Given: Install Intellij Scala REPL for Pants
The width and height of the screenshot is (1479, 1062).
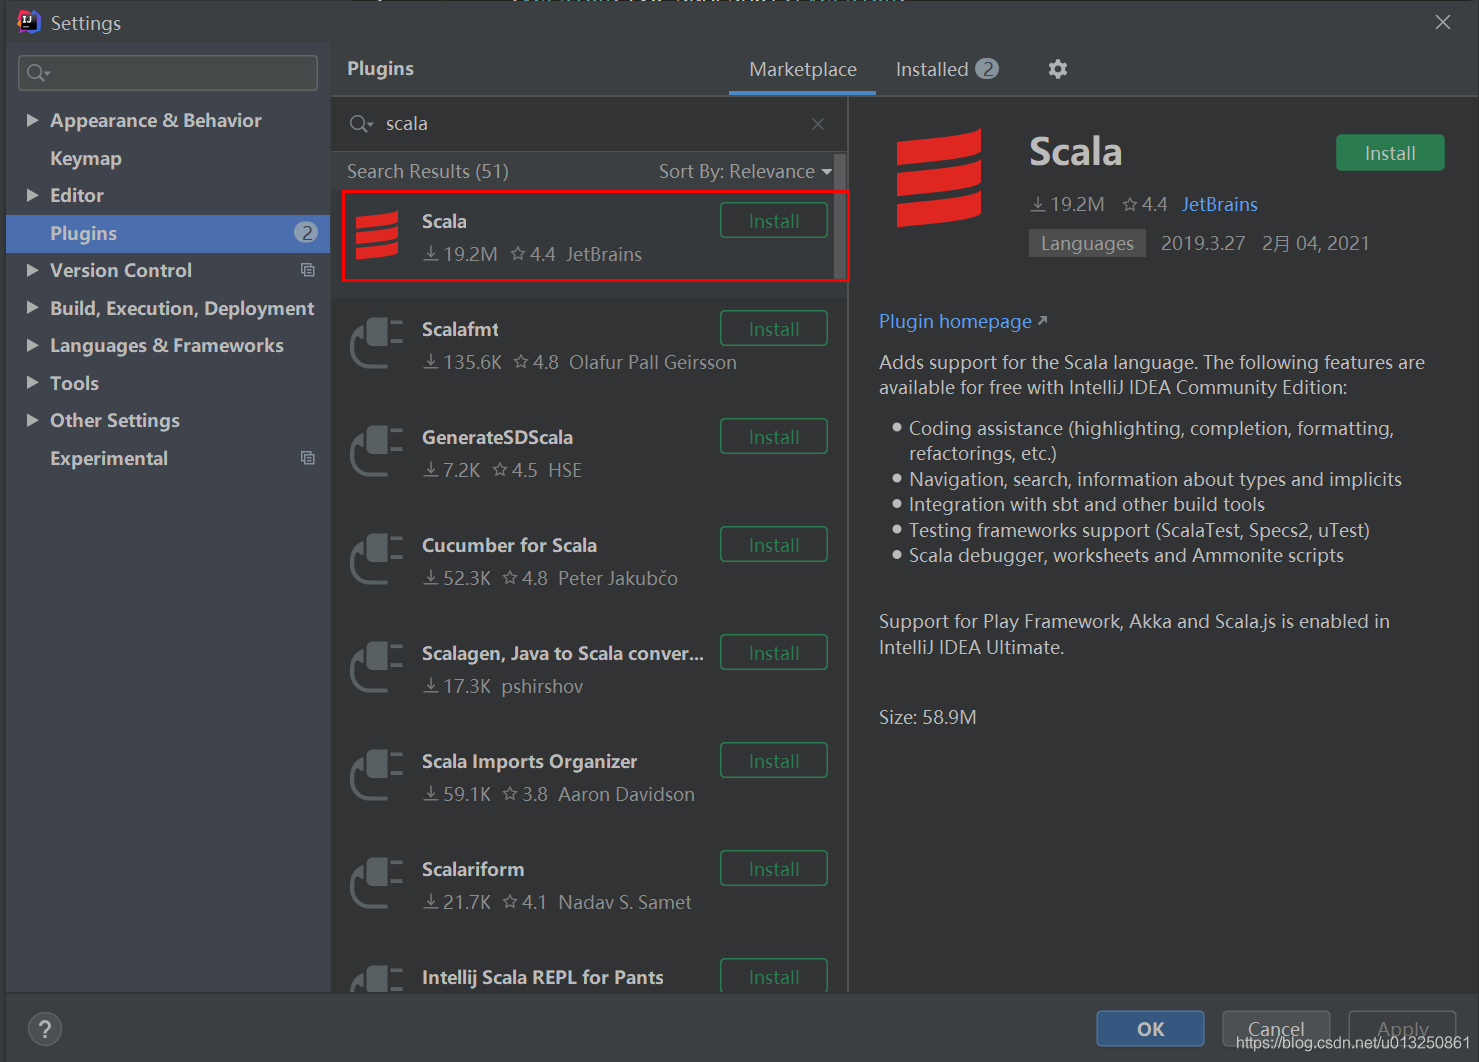Looking at the screenshot, I should (x=774, y=976).
